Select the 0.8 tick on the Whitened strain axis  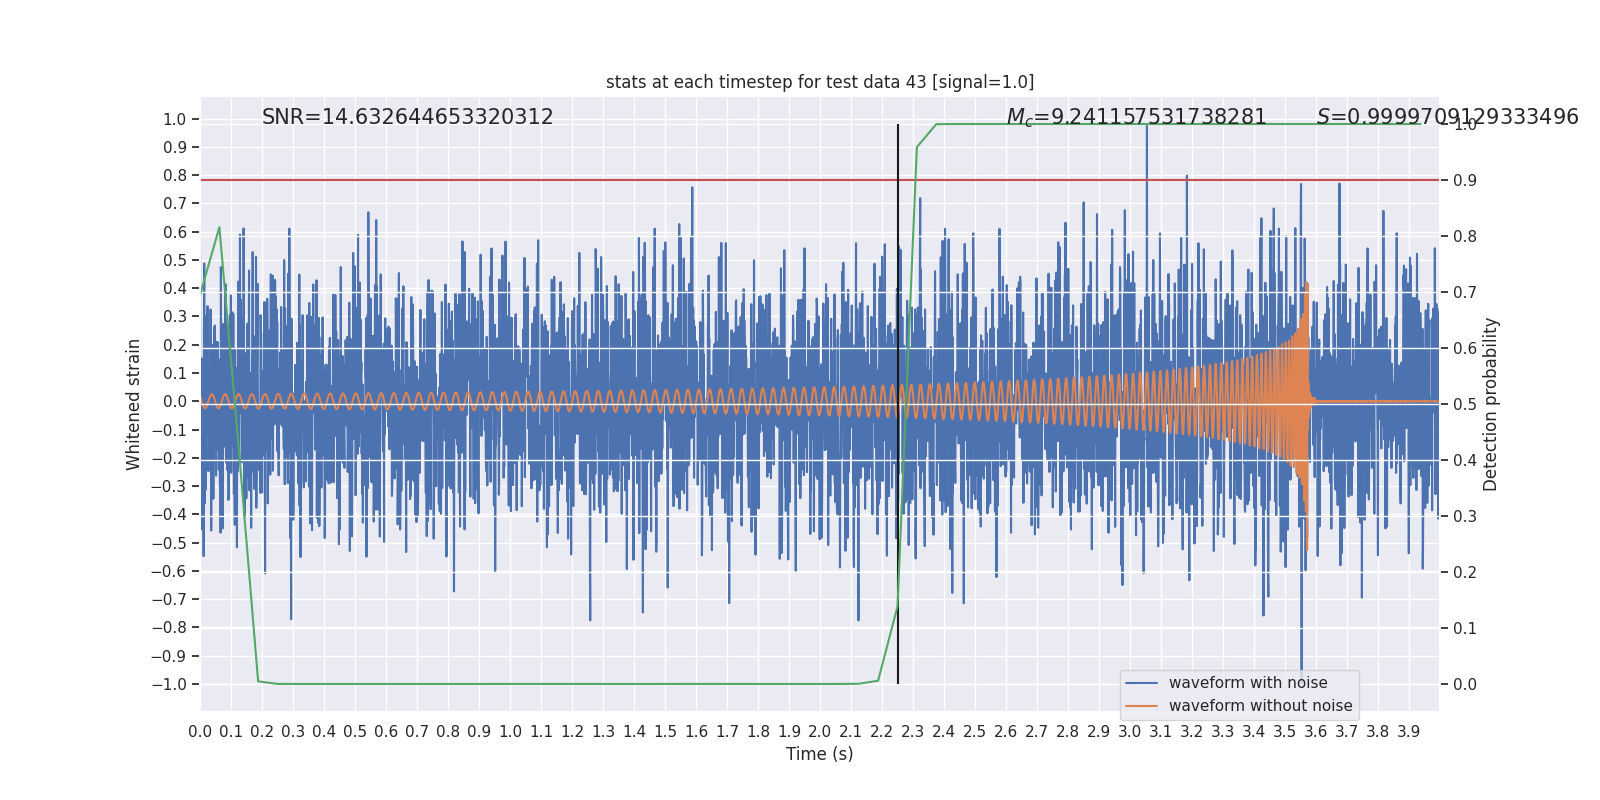(175, 176)
